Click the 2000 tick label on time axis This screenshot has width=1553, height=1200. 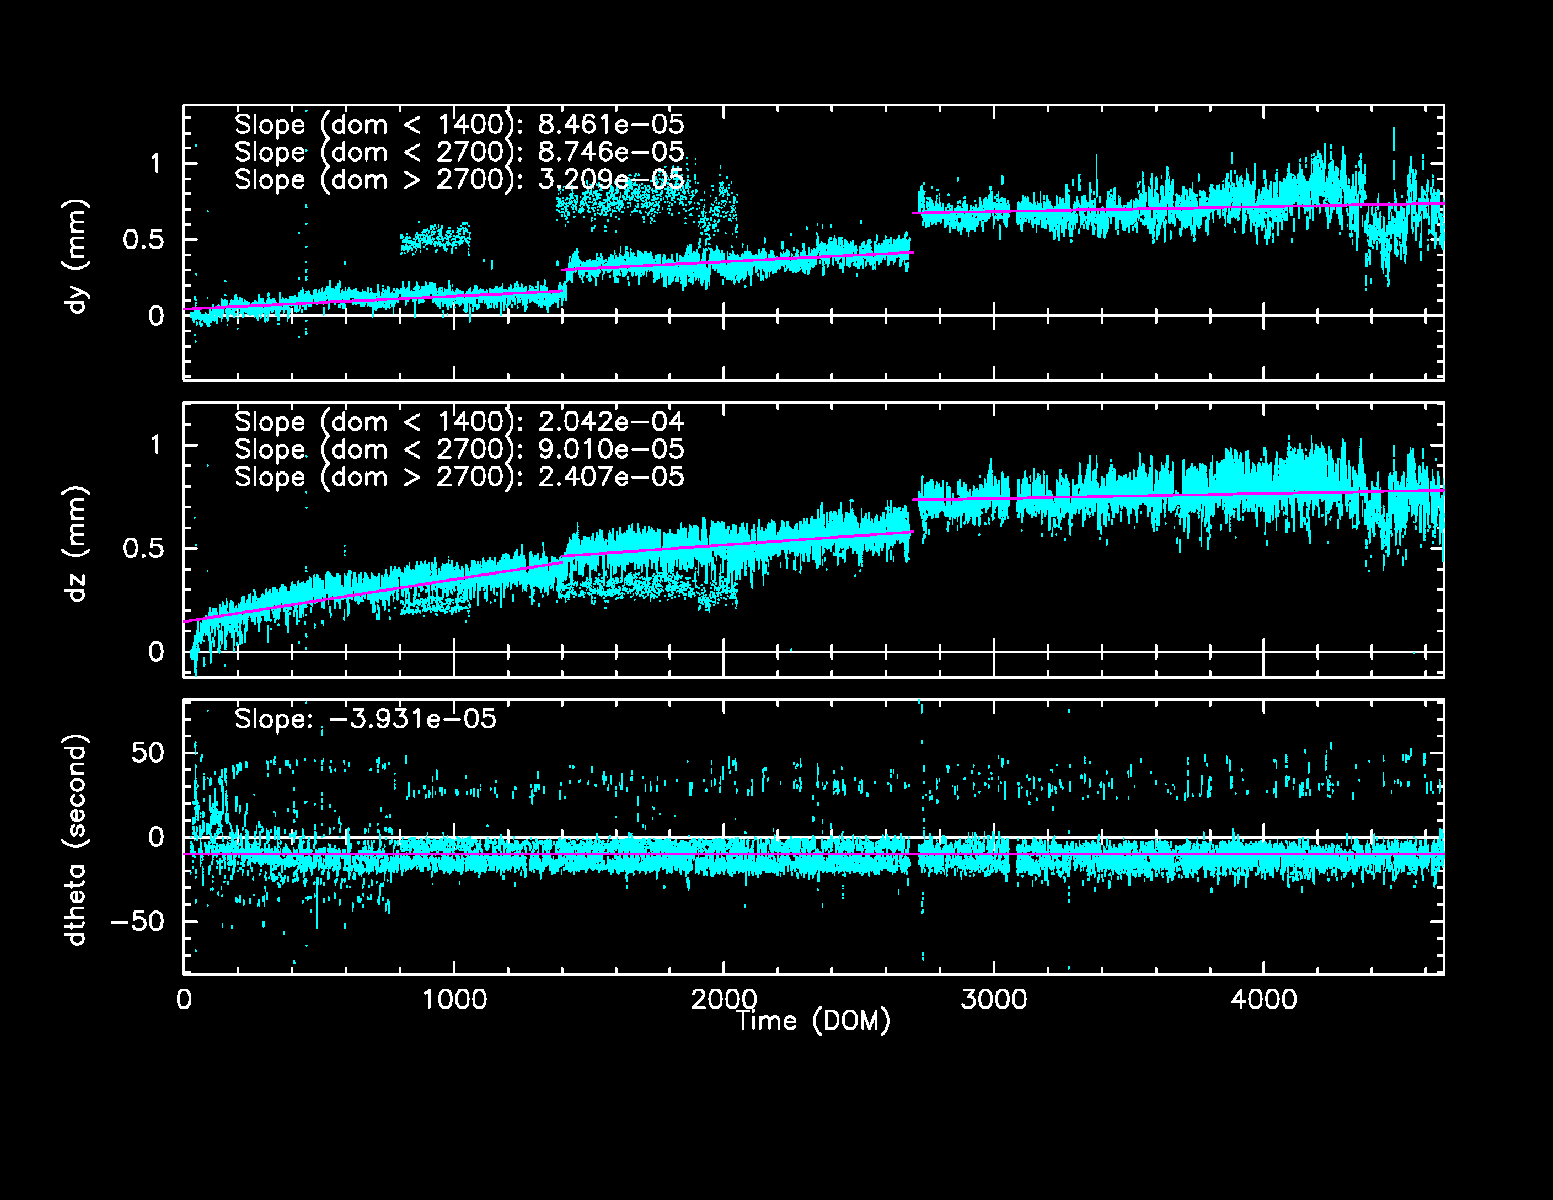(723, 1000)
